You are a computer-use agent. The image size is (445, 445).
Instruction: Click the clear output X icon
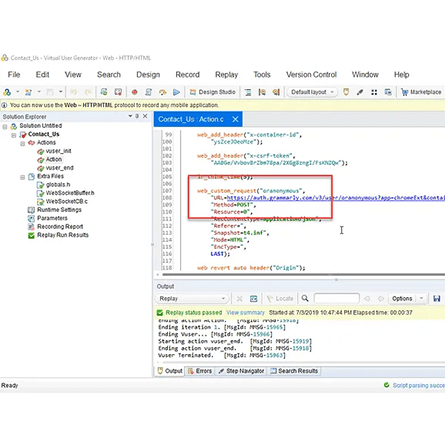pyautogui.click(x=239, y=298)
